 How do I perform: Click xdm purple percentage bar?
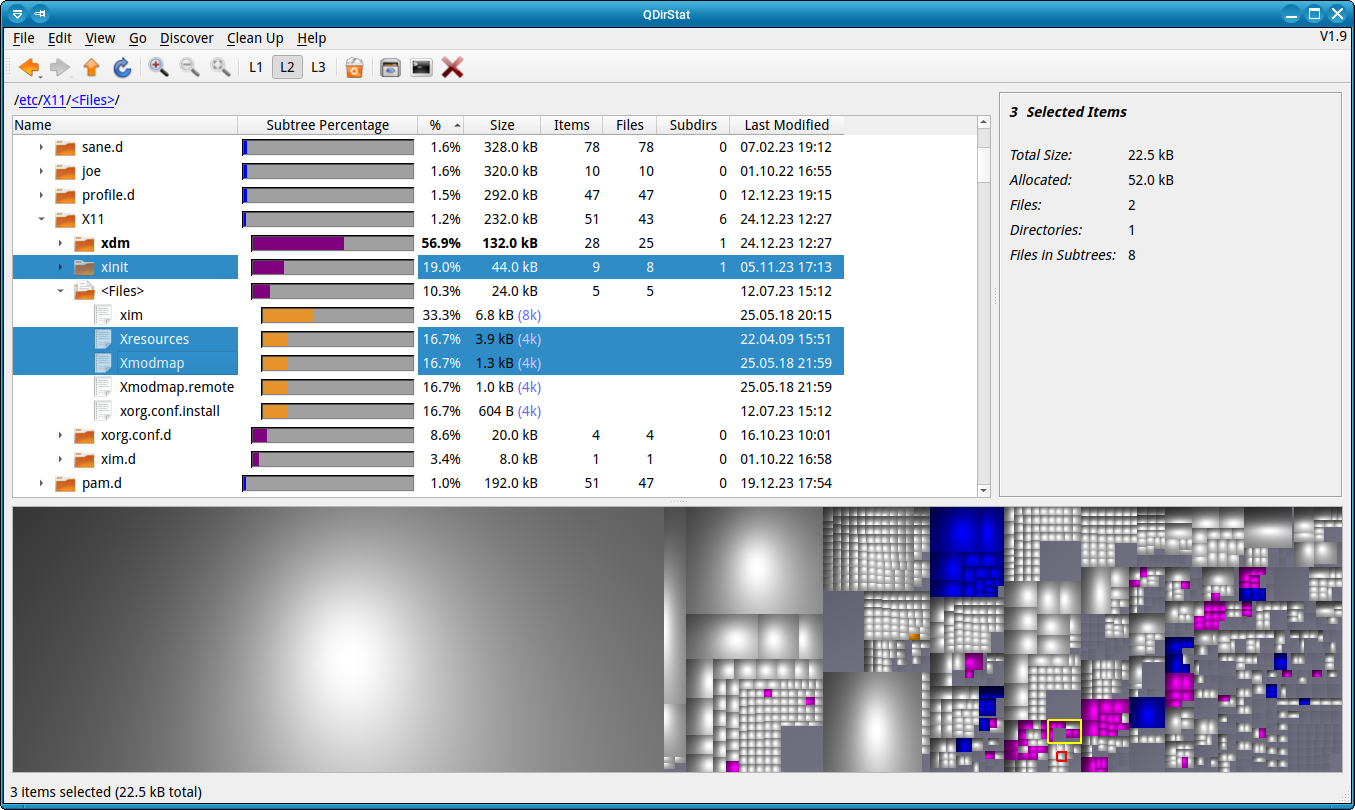(298, 243)
